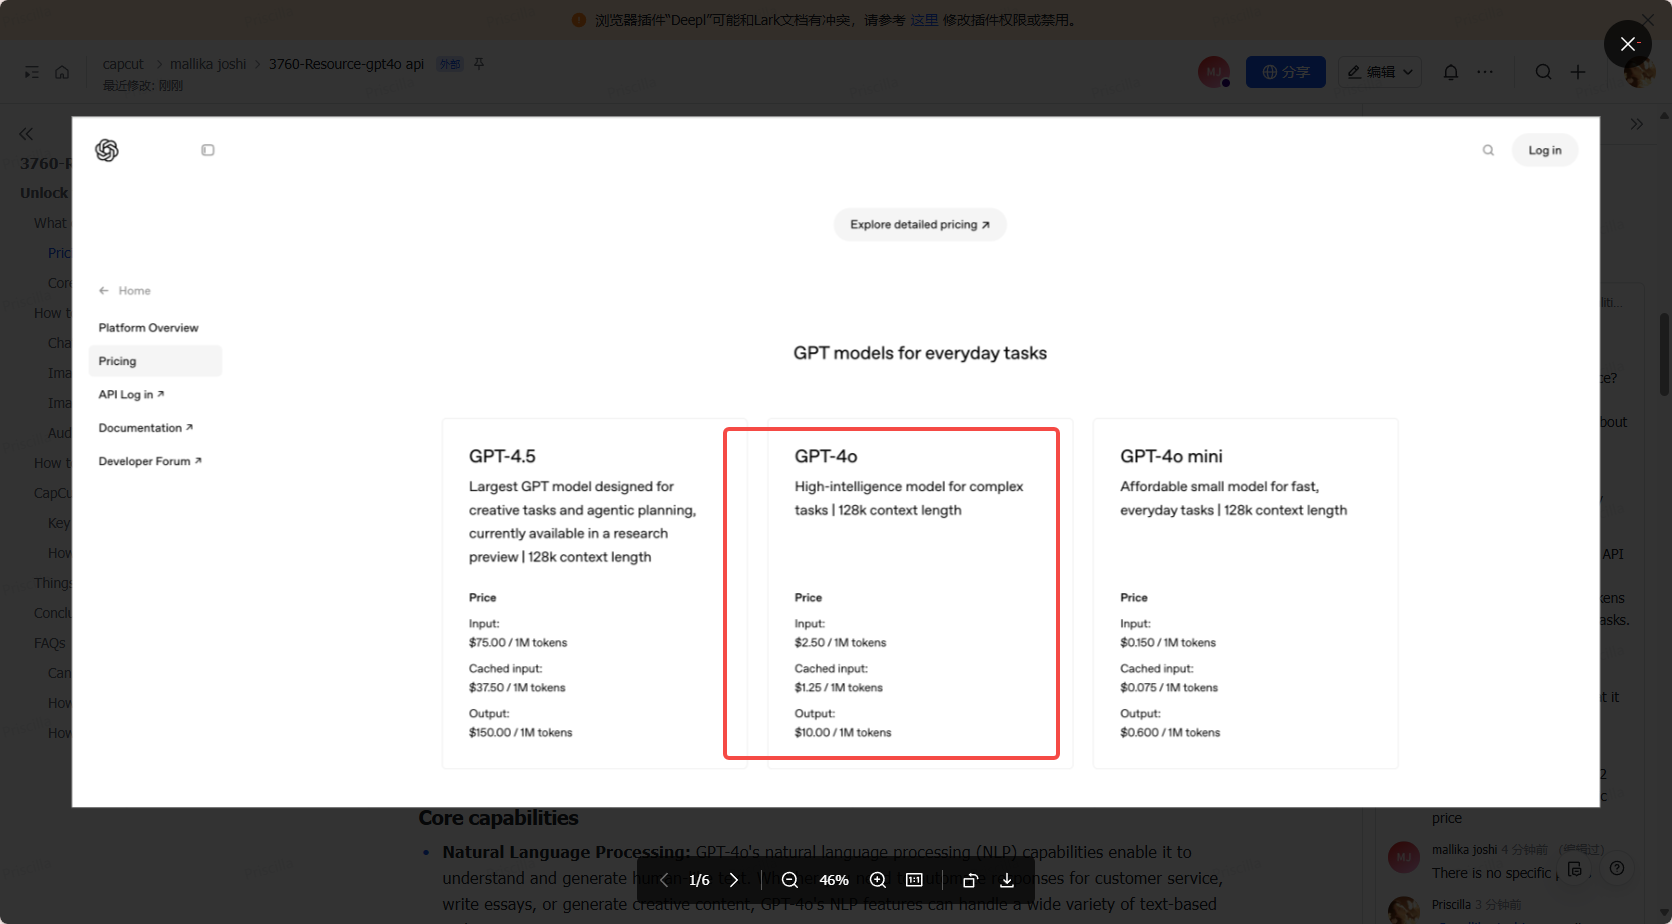The image size is (1672, 924).
Task: Click the 1/6 image counter
Action: (x=699, y=880)
